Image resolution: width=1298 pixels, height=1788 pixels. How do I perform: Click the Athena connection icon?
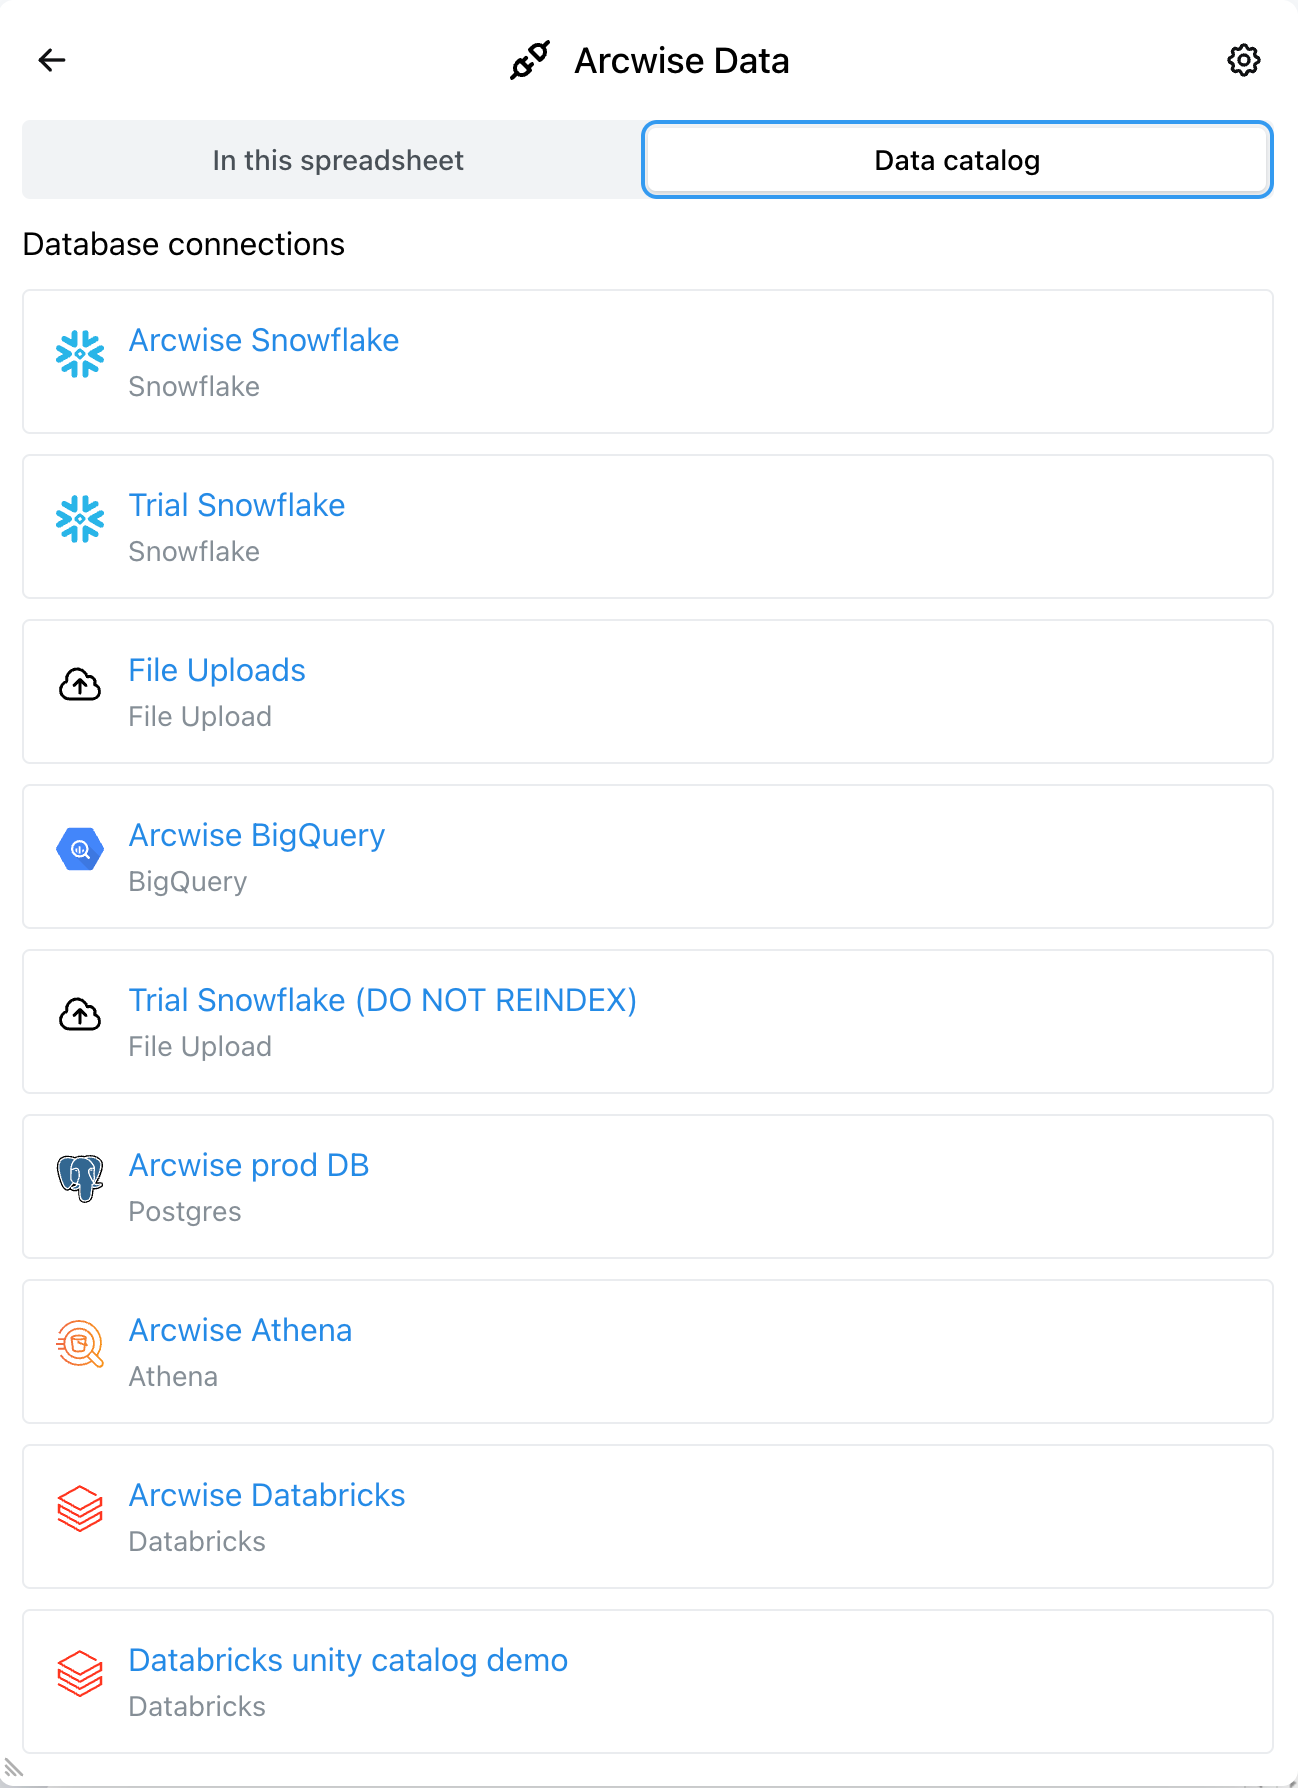click(80, 1344)
